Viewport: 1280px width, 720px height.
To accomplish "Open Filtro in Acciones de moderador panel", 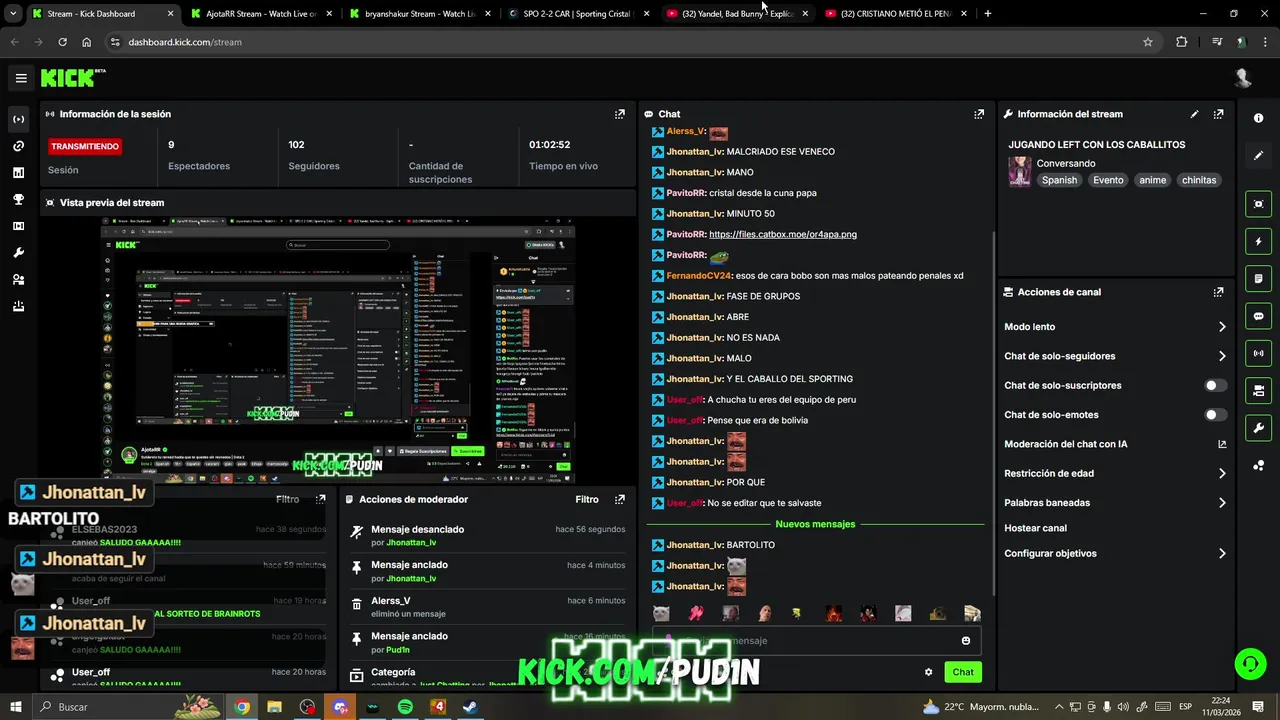I will (587, 499).
